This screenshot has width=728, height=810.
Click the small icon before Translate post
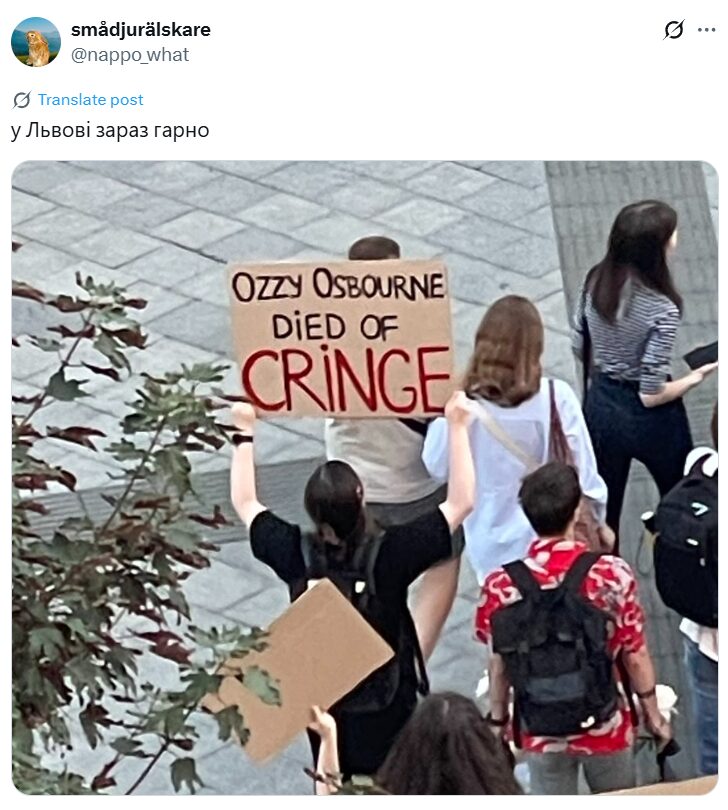(22, 100)
